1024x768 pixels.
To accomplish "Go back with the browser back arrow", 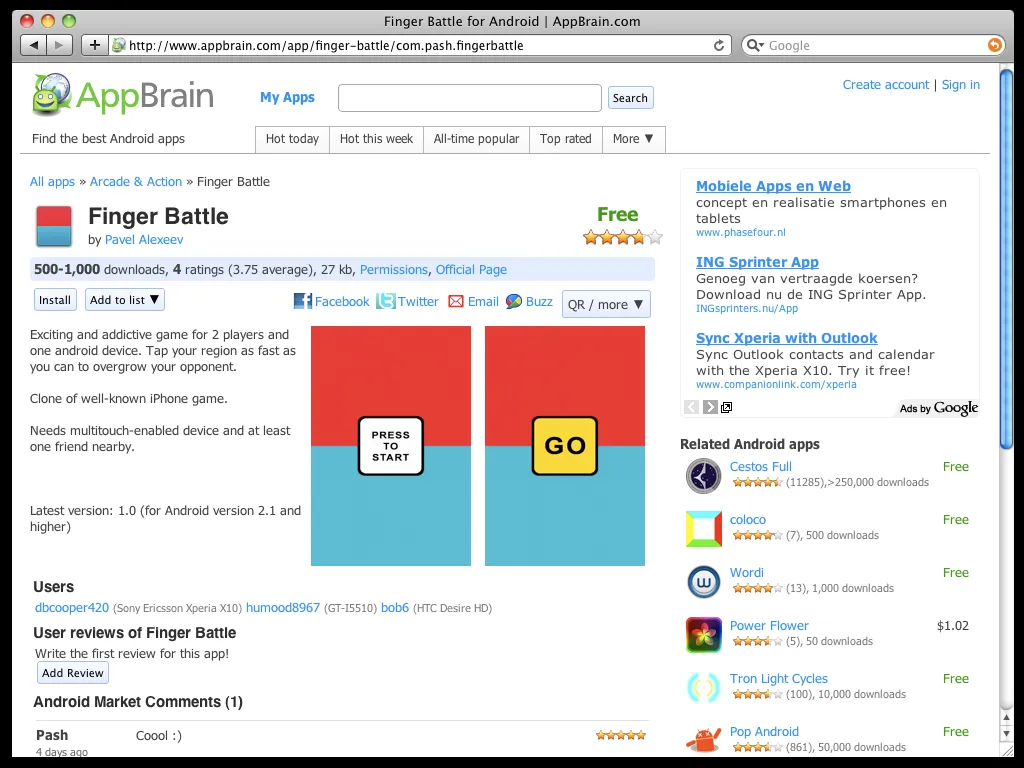I will point(33,45).
